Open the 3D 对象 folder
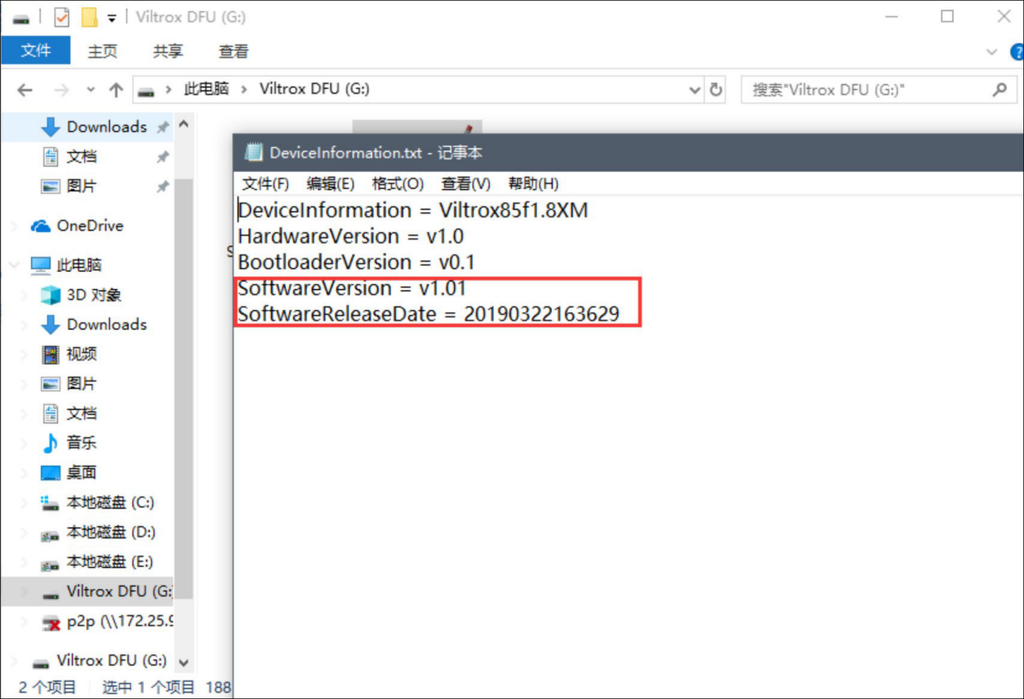This screenshot has width=1024, height=699. tap(93, 295)
